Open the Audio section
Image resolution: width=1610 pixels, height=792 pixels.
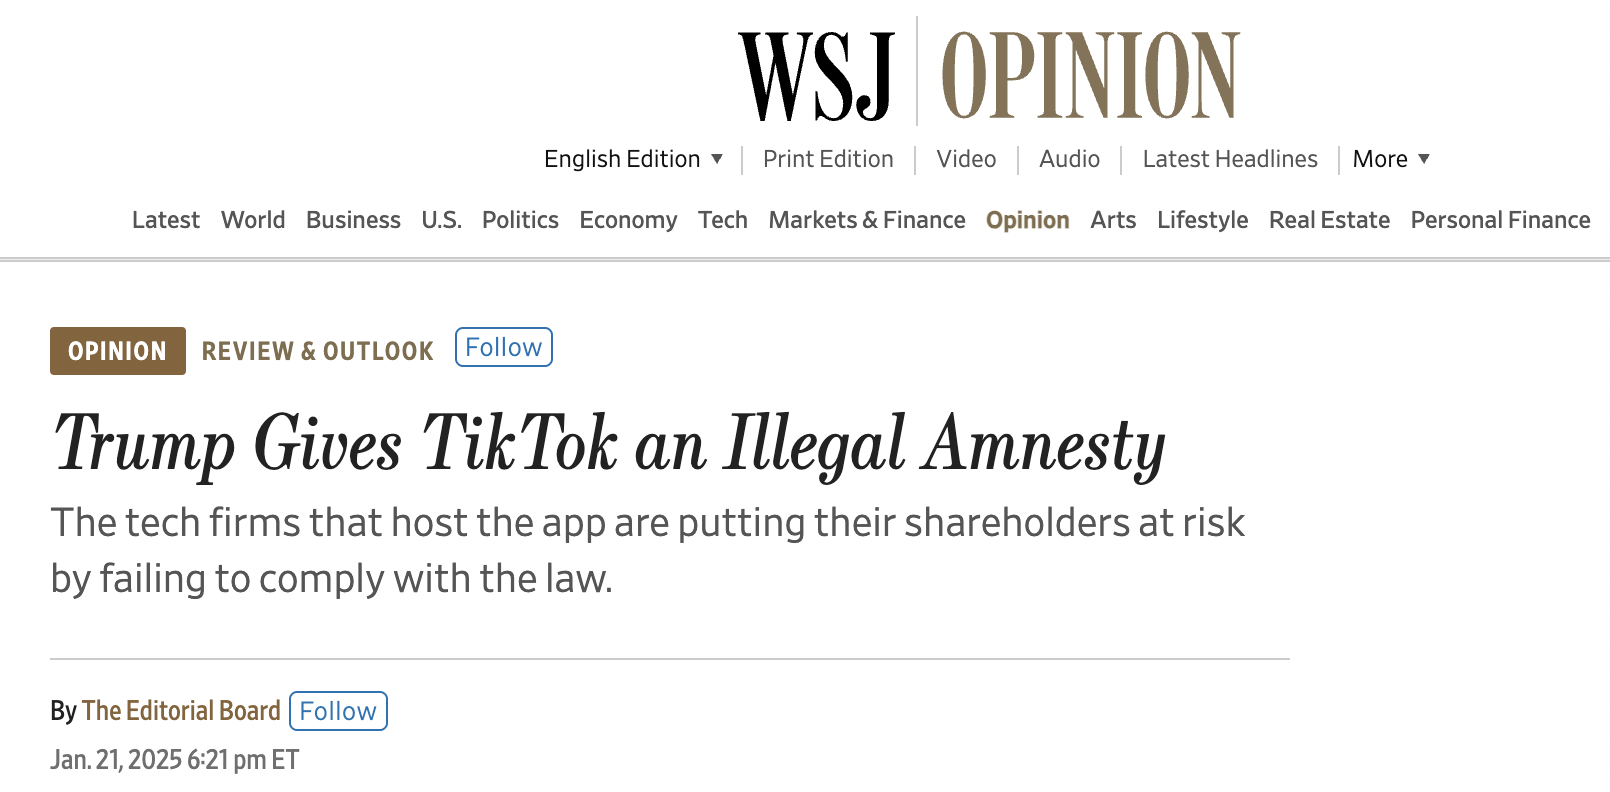pyautogui.click(x=1069, y=159)
